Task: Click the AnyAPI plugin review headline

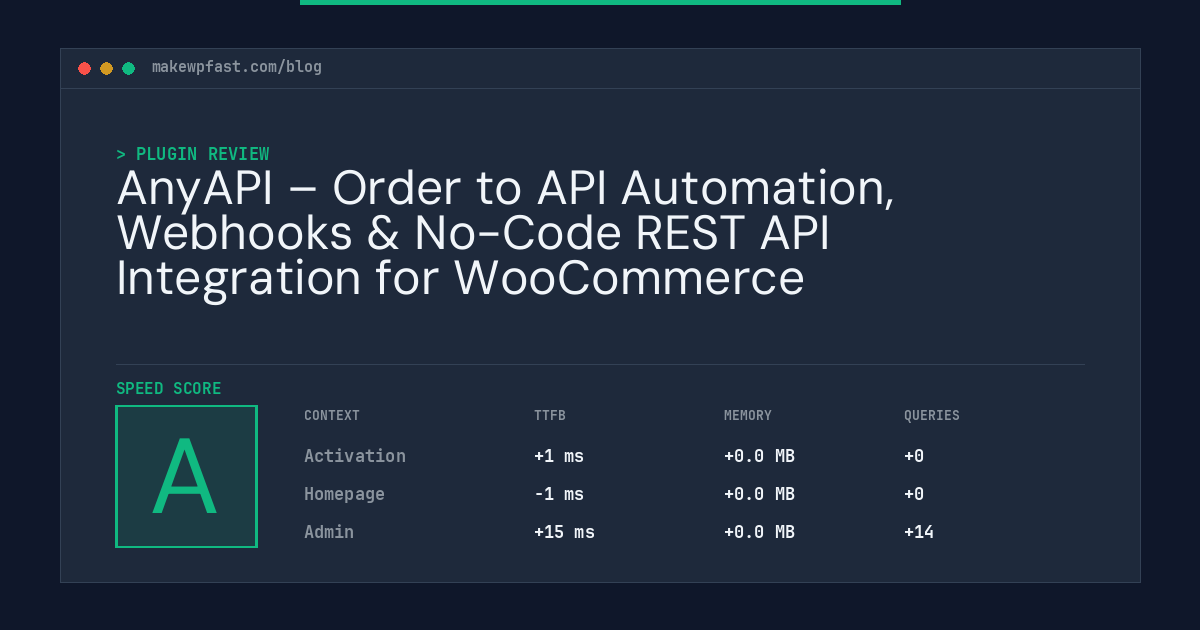Action: (x=505, y=234)
